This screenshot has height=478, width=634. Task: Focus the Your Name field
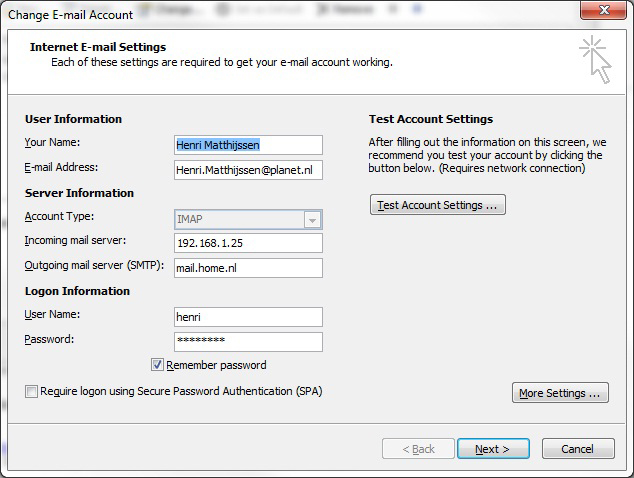[248, 145]
